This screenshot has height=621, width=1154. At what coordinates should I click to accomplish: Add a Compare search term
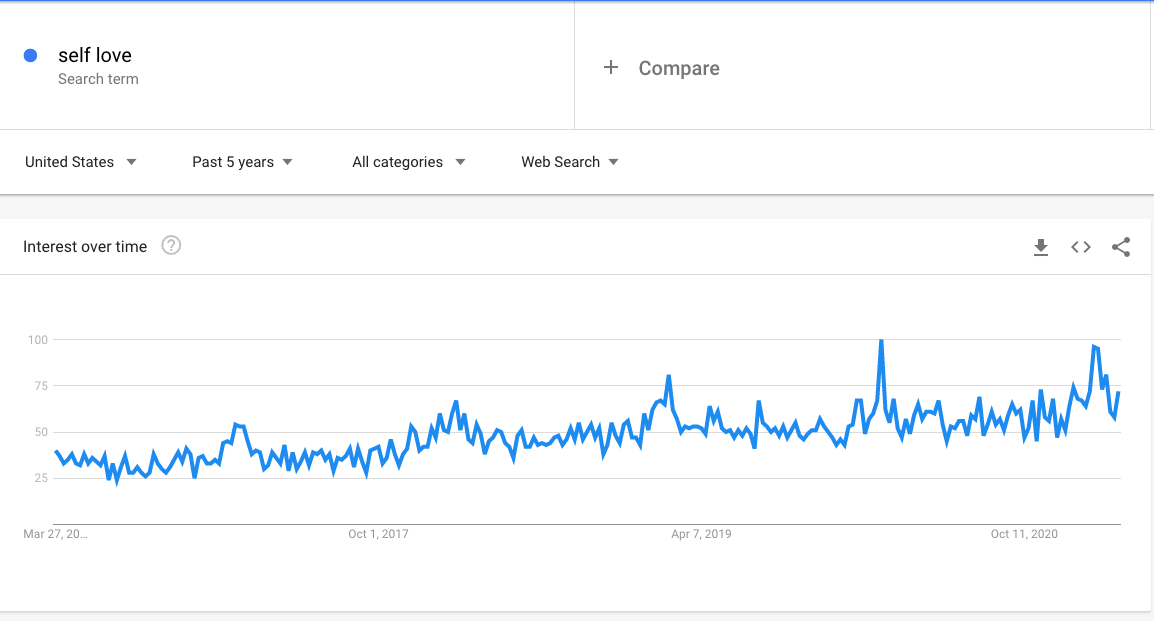point(679,68)
